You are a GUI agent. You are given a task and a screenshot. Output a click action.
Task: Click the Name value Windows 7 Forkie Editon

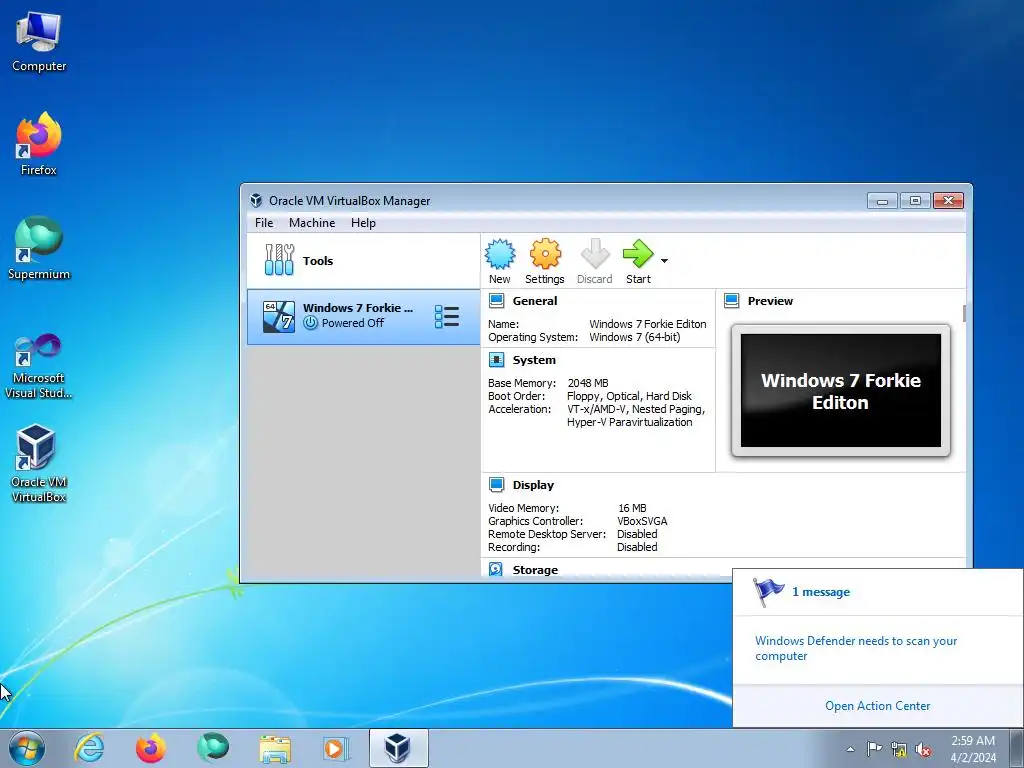coord(648,324)
